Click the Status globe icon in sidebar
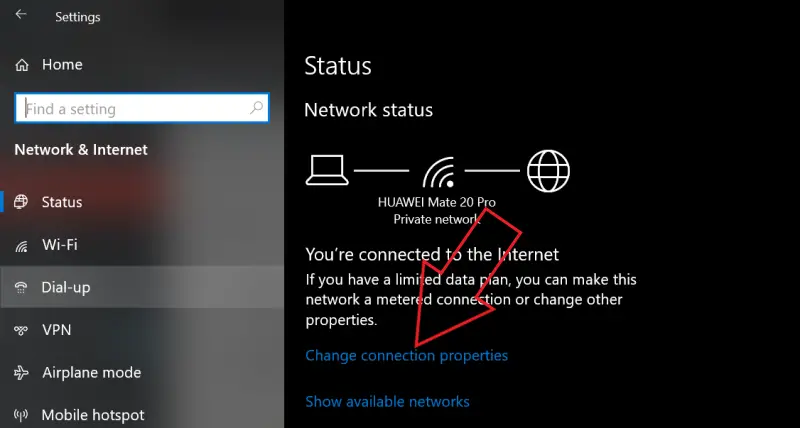 pos(21,202)
